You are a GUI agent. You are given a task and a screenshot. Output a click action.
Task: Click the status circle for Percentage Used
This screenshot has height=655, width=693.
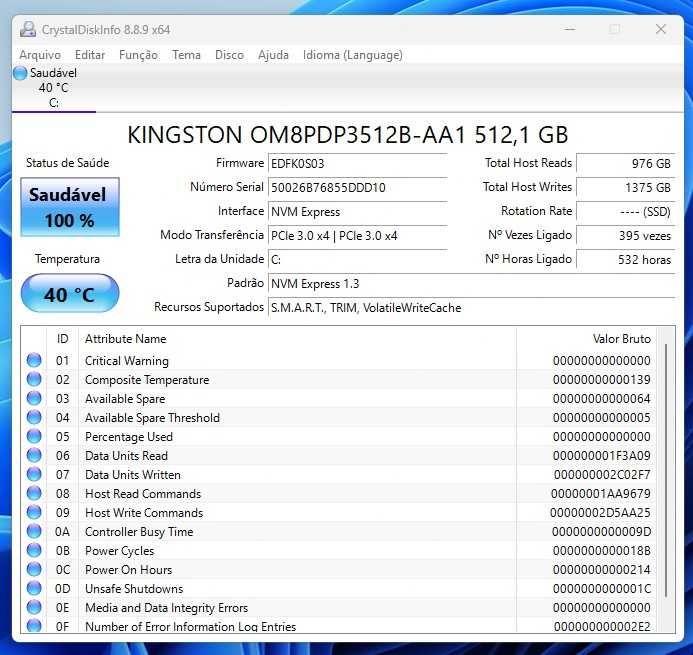pyautogui.click(x=34, y=436)
